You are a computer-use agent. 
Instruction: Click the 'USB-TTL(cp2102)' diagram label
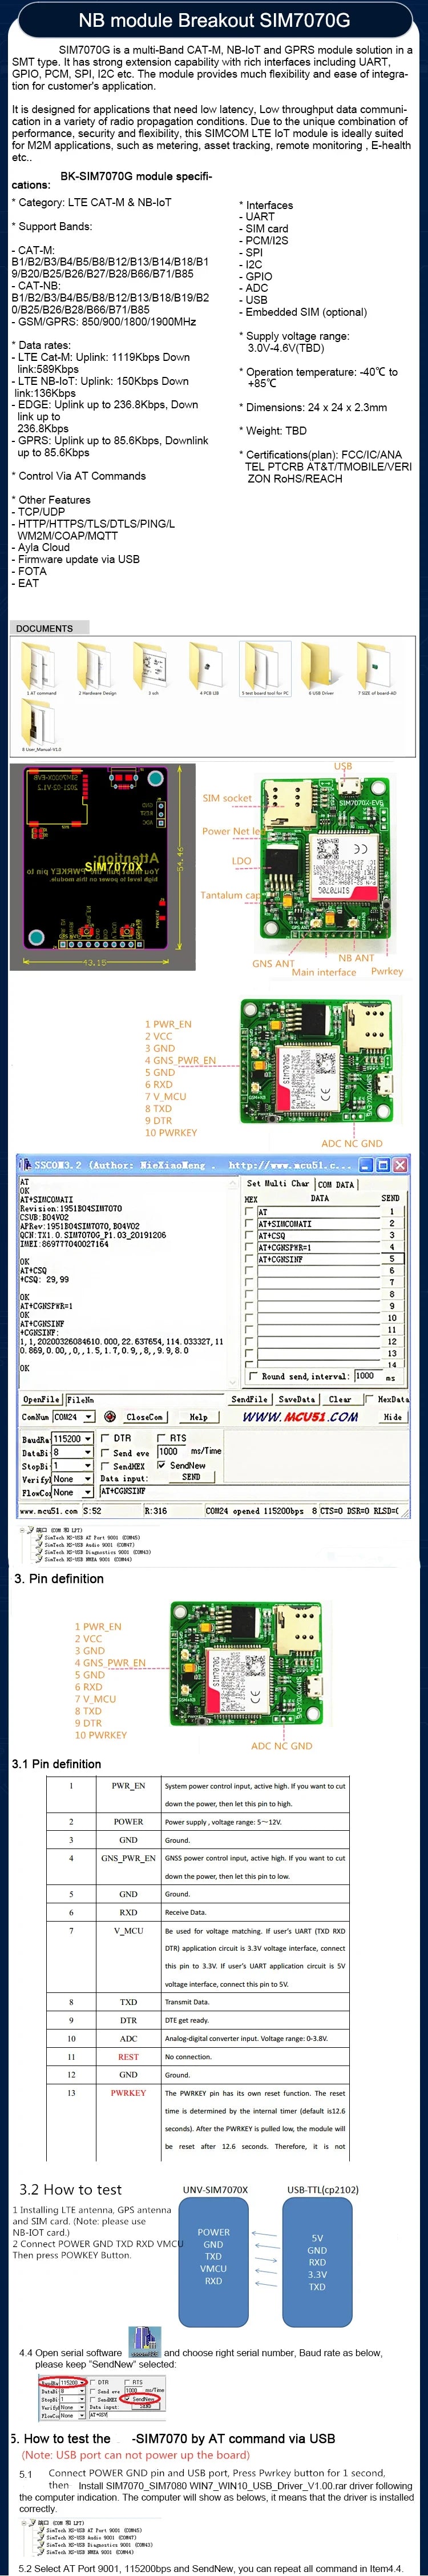click(x=322, y=2189)
